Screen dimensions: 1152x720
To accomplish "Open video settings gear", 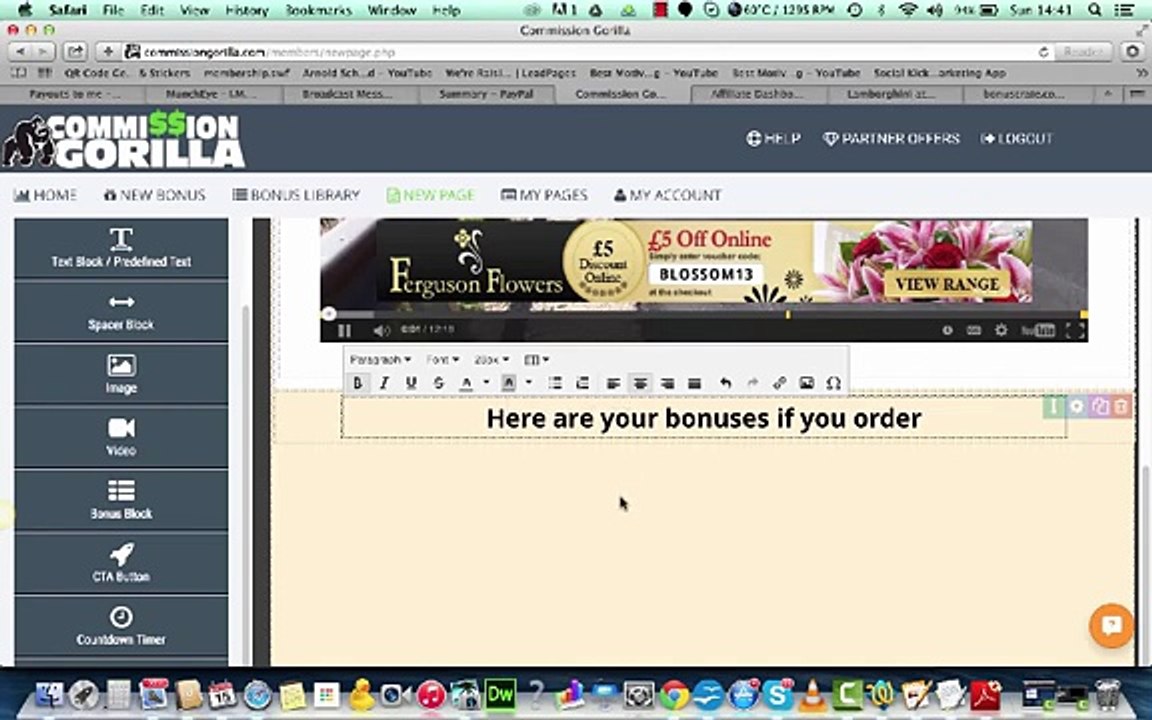I will pos(1001,331).
